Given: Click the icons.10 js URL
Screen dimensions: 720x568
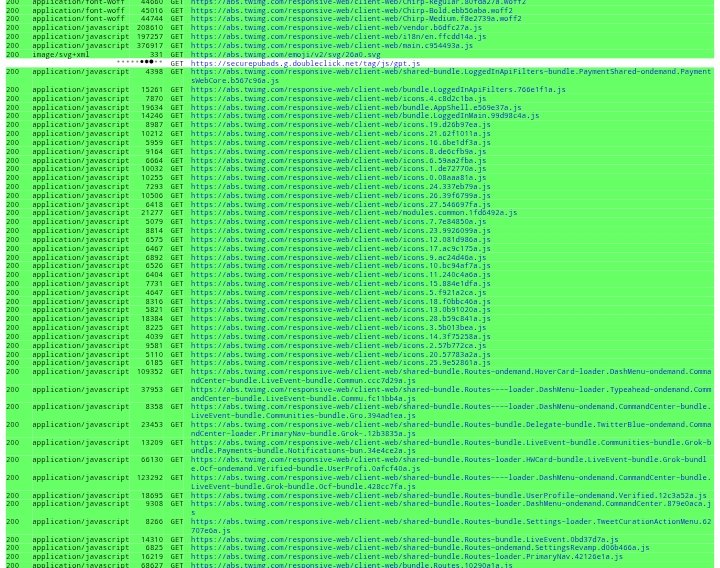Looking at the screenshot, I should coord(341,265).
